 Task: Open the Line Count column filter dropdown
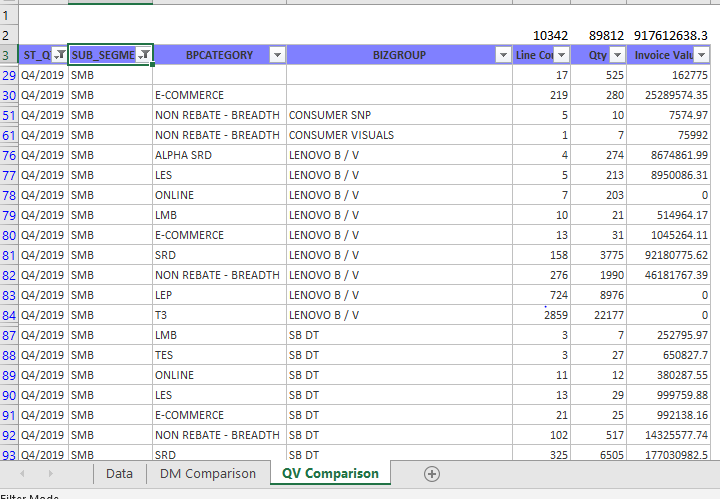point(562,55)
